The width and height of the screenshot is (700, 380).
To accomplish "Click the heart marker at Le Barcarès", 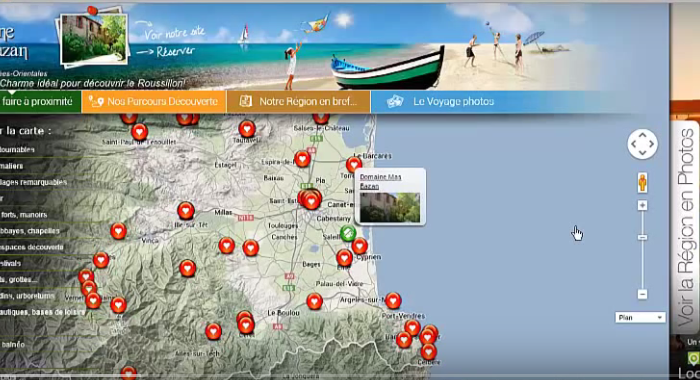I will coord(354,165).
